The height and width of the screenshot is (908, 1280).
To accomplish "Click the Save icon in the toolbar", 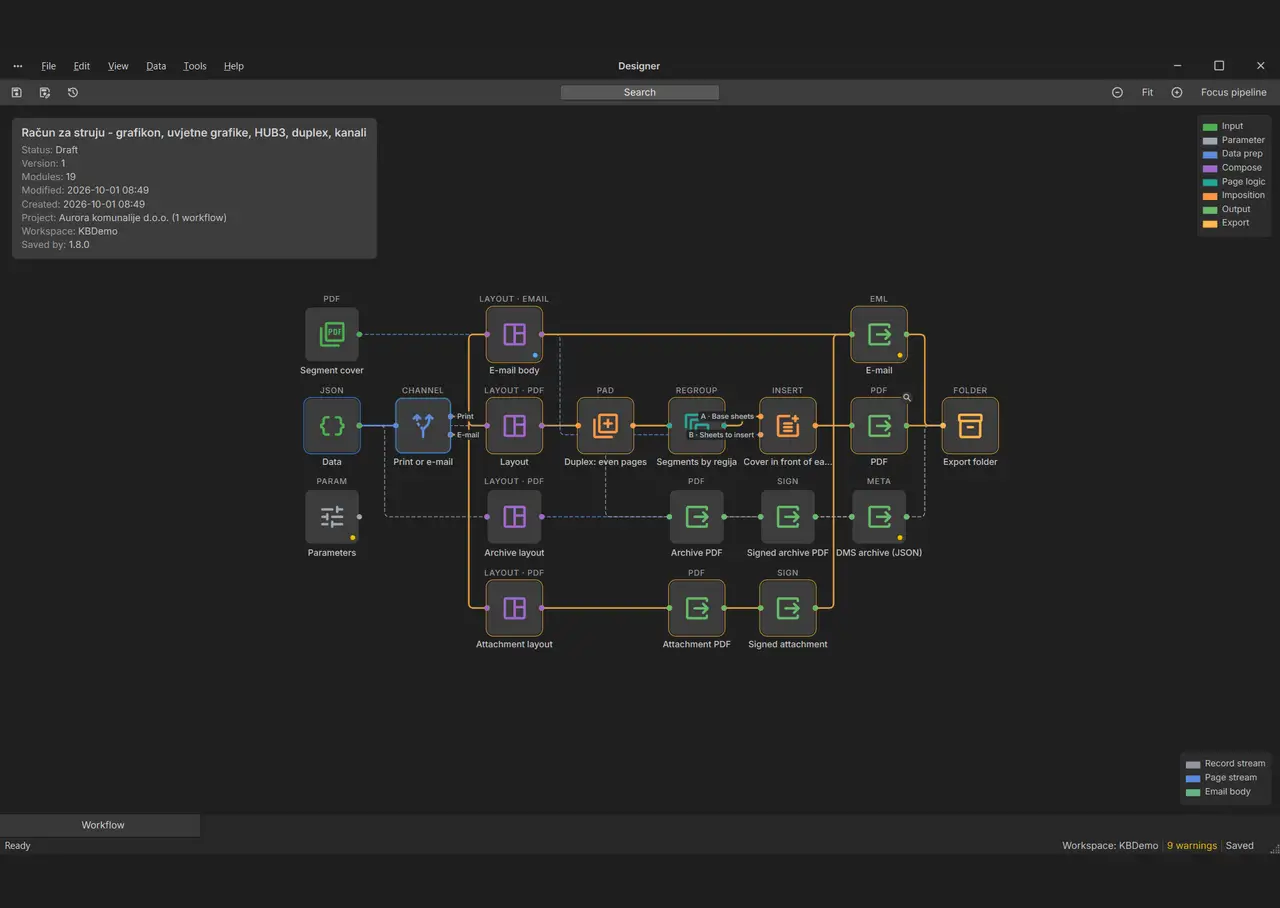I will 17,92.
